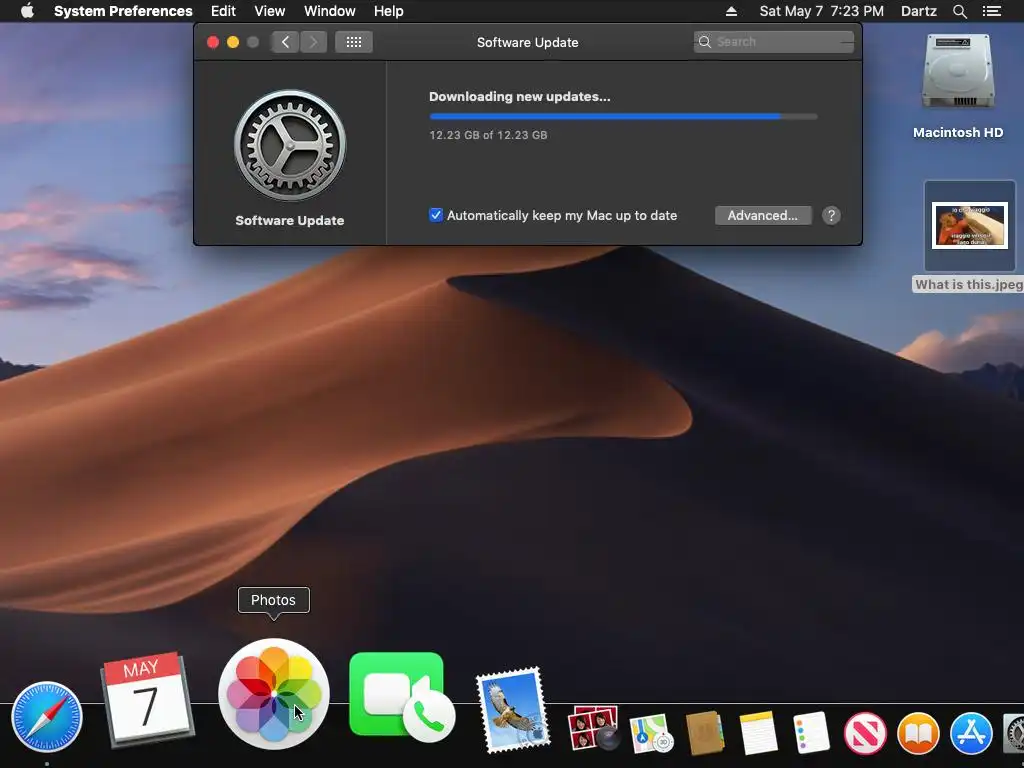Go back in System Preferences
Viewport: 1024px width, 768px height.
click(x=285, y=42)
